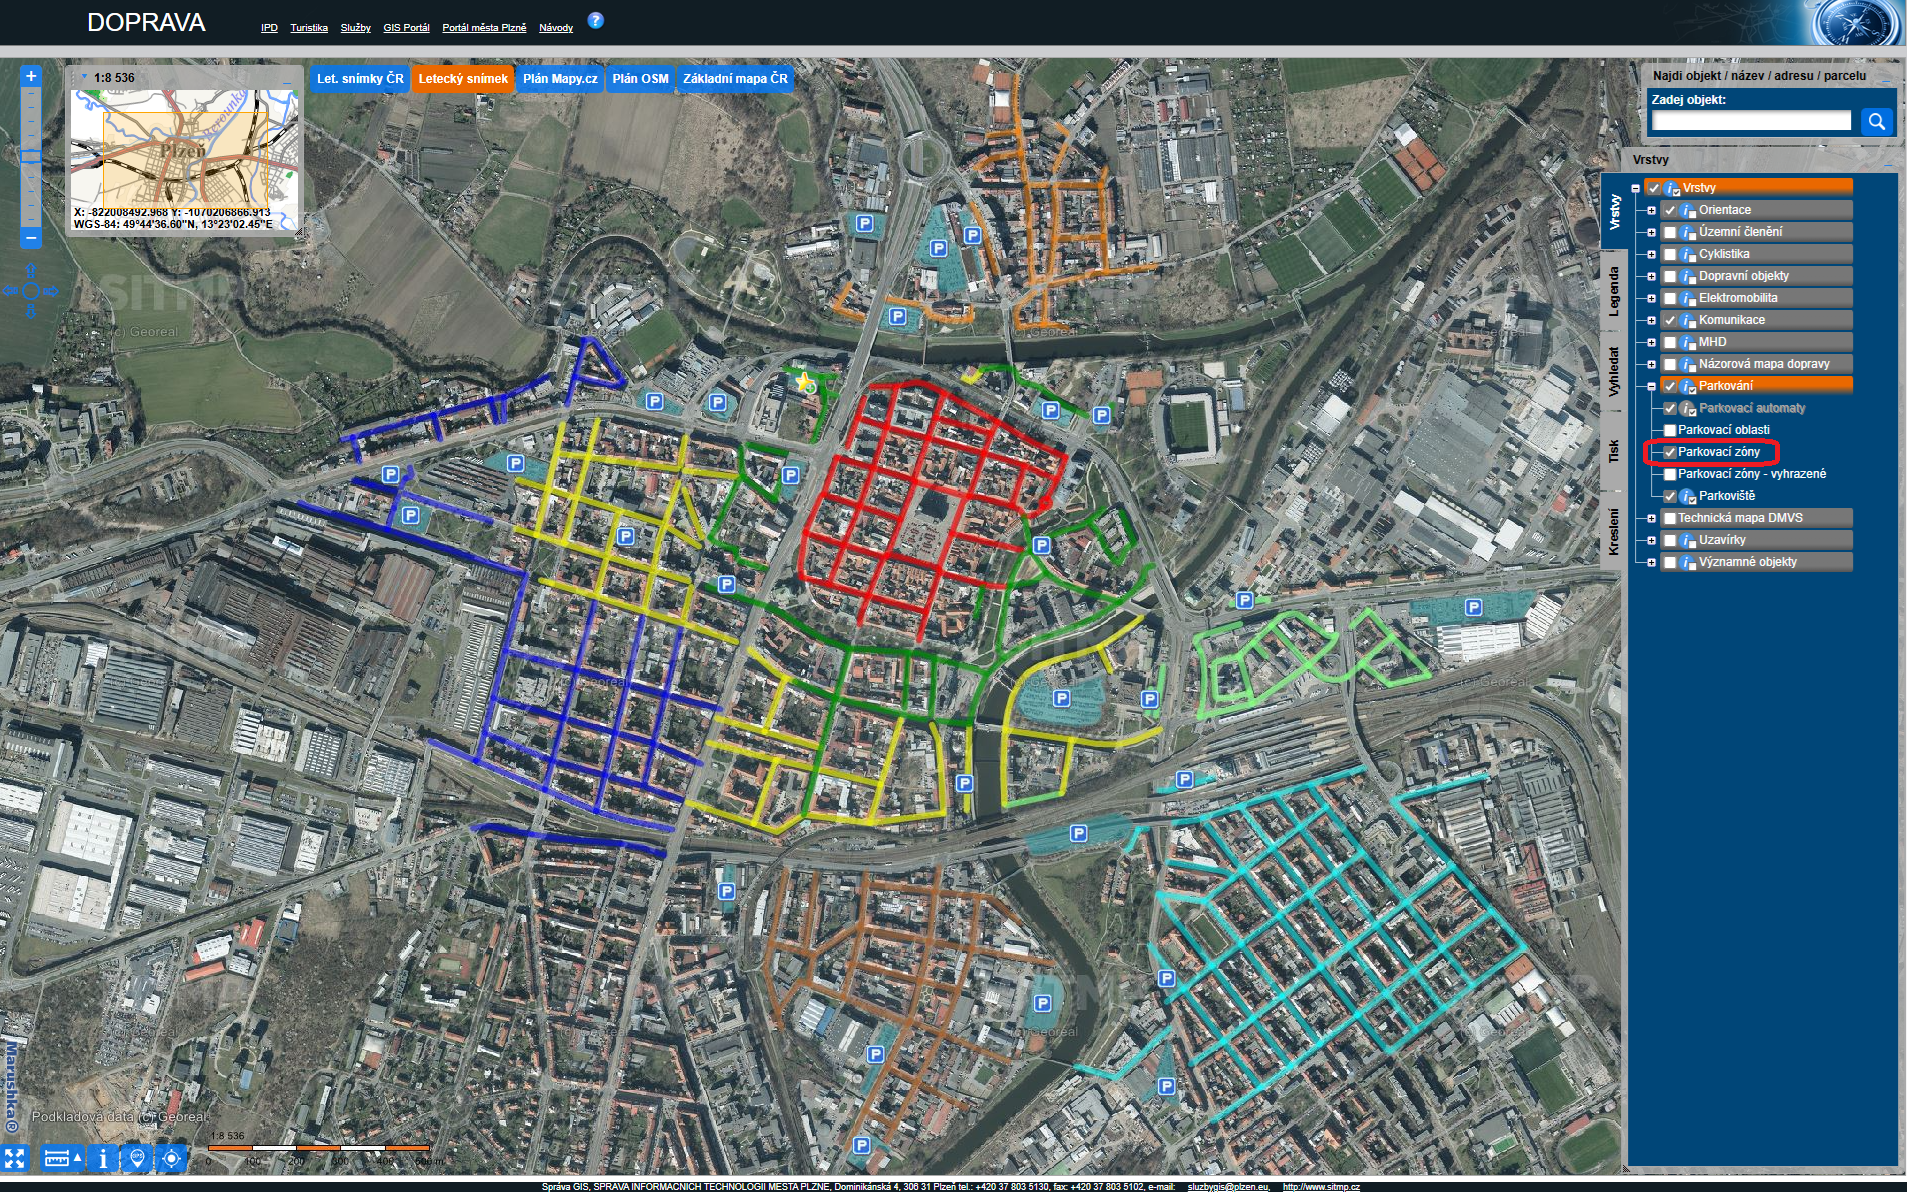Switch basemap to Základní mapa ČR
This screenshot has height=1192, width=1907.
pyautogui.click(x=735, y=79)
